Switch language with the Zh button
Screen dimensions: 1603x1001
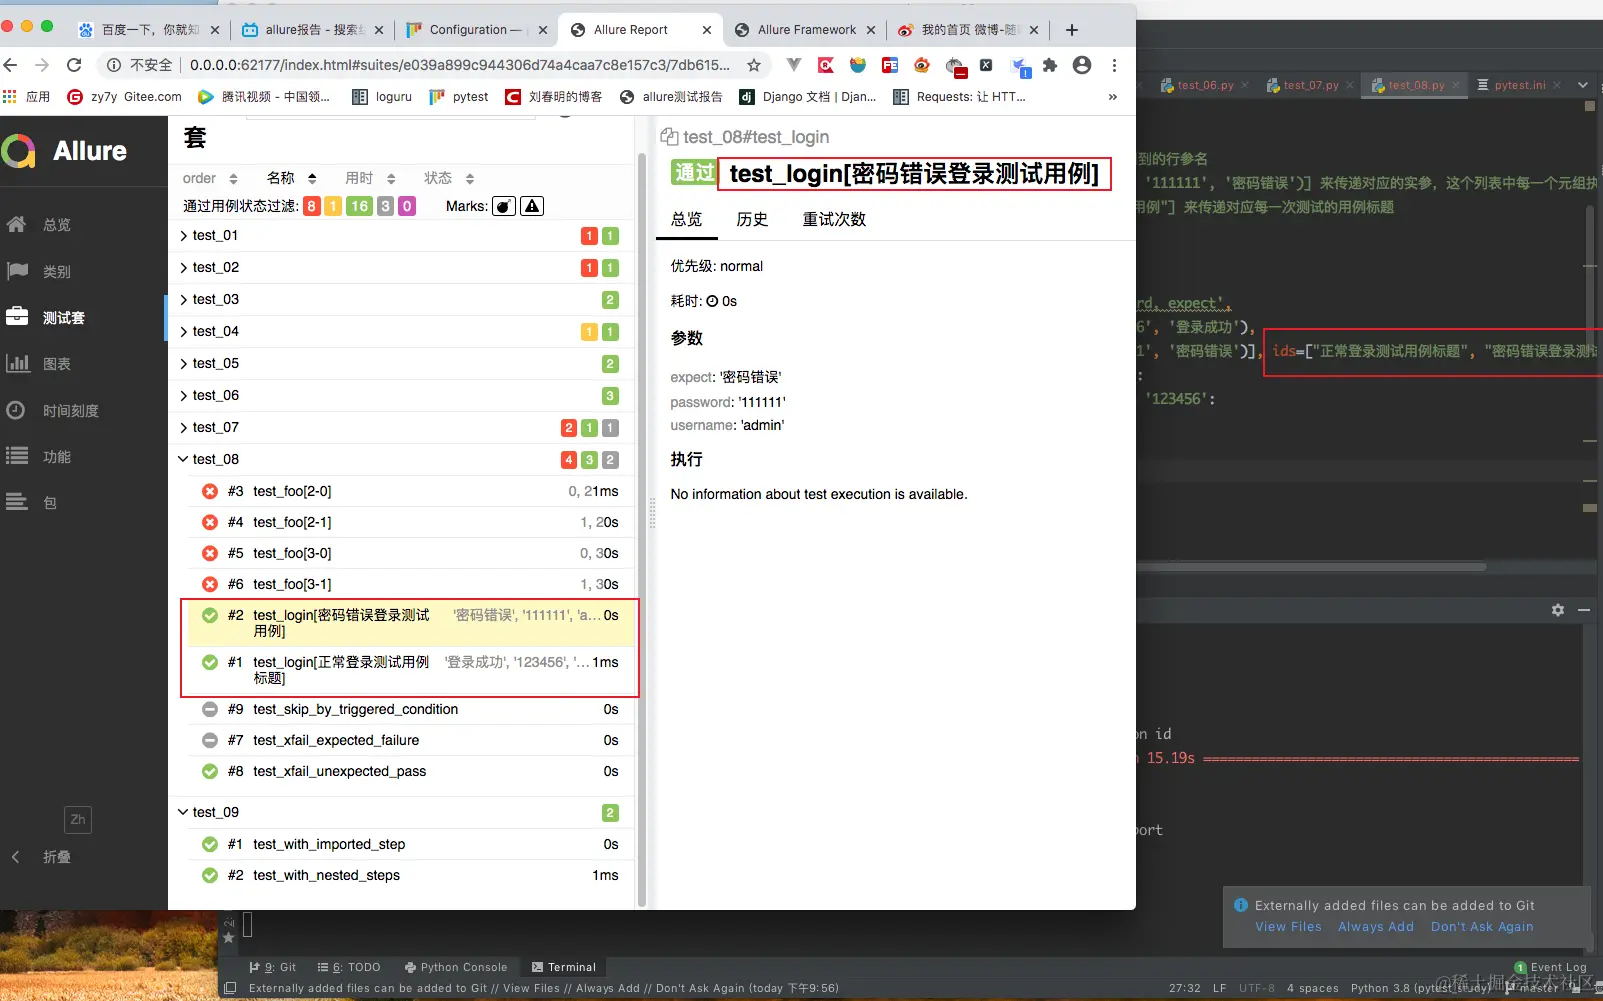[x=78, y=819]
